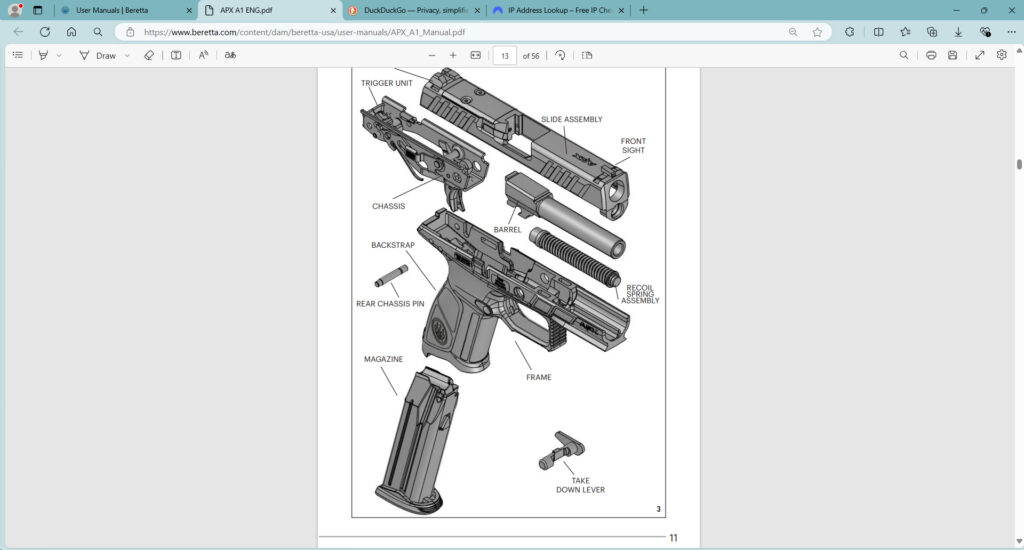The image size is (1024, 550).
Task: Click the zoom indicator in address bar
Action: [793, 32]
